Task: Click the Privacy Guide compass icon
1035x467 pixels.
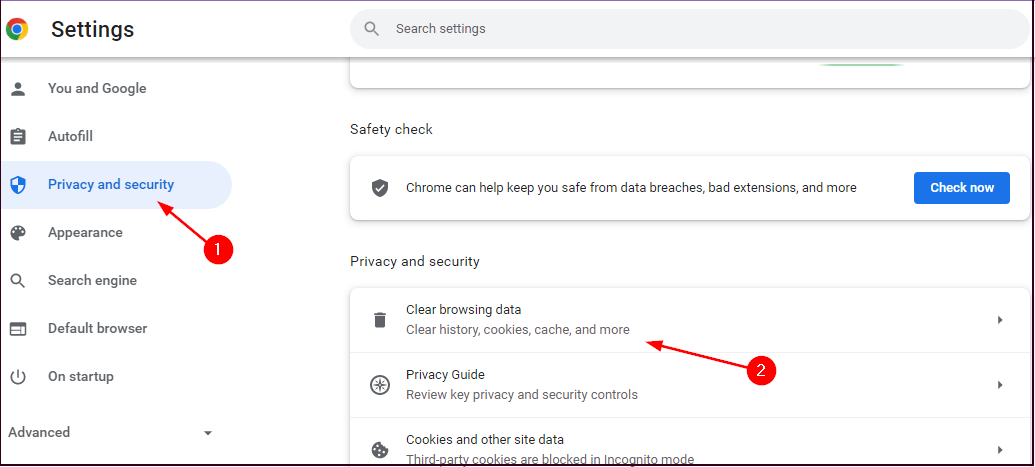Action: pyautogui.click(x=380, y=385)
